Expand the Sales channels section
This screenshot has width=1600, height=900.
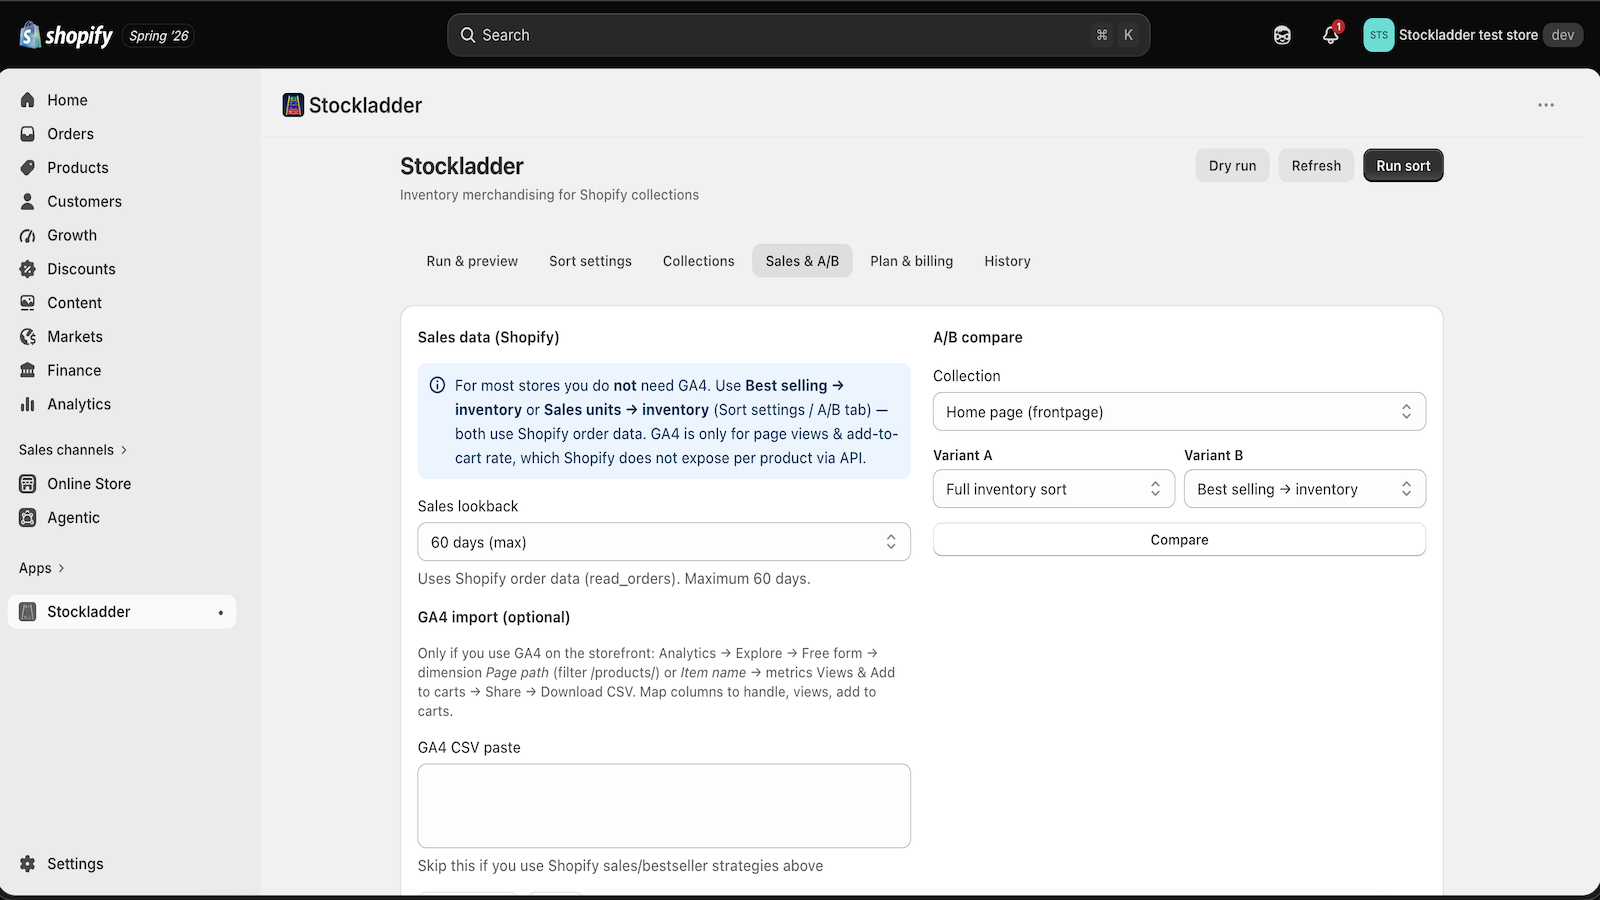pyautogui.click(x=73, y=450)
